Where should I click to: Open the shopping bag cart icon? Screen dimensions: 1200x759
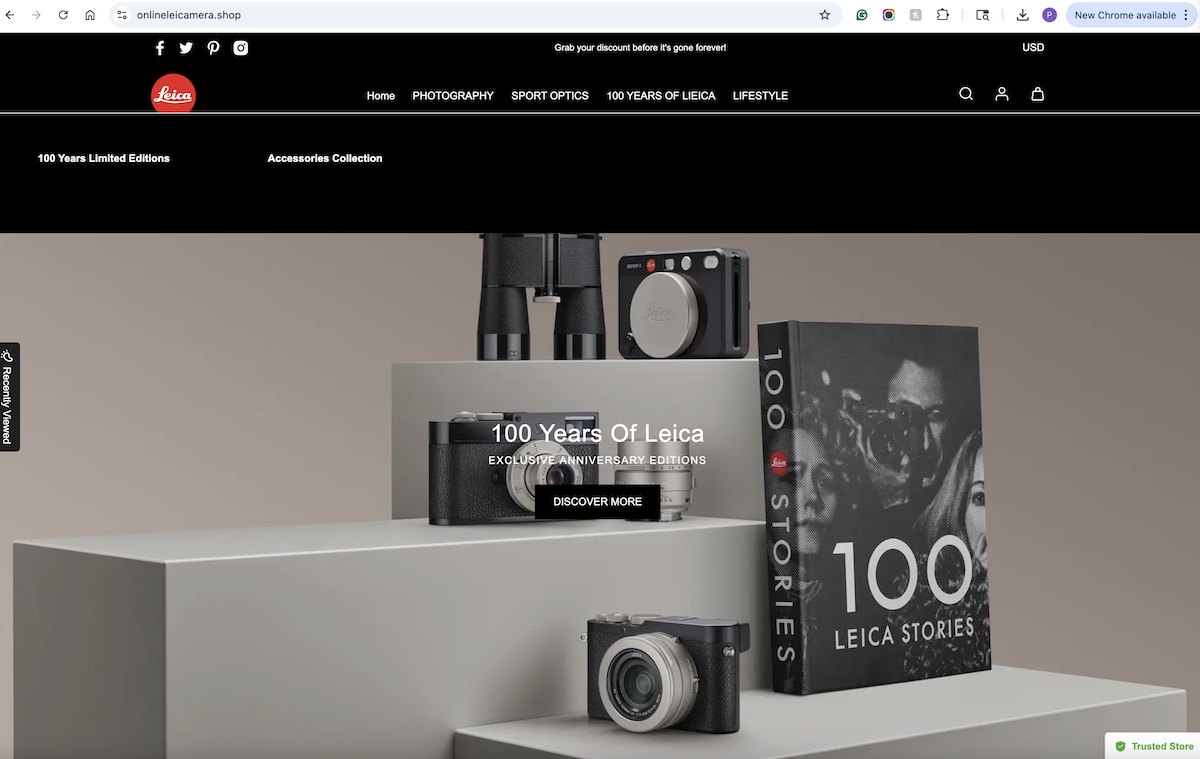(1038, 94)
